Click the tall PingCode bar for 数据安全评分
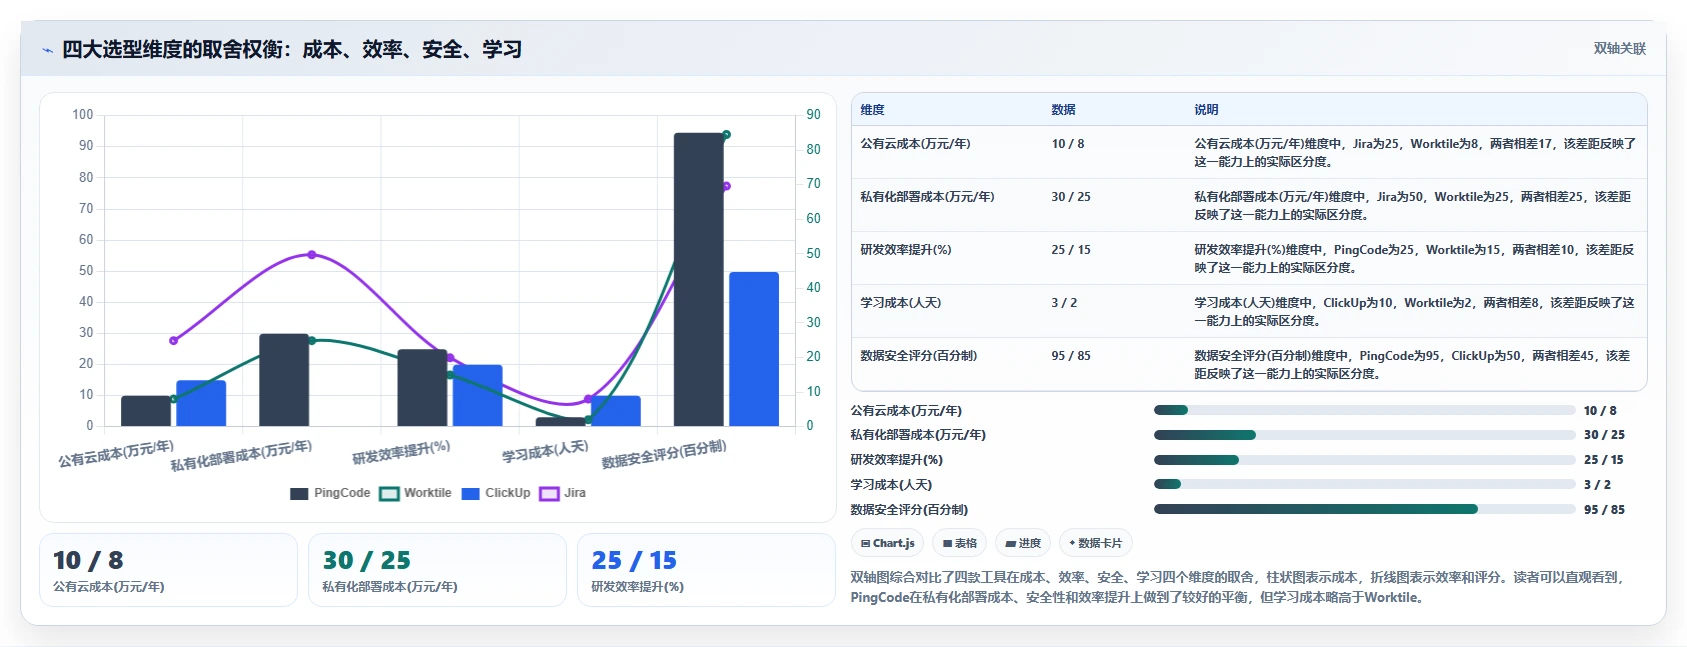The width and height of the screenshot is (1687, 647). (x=699, y=280)
